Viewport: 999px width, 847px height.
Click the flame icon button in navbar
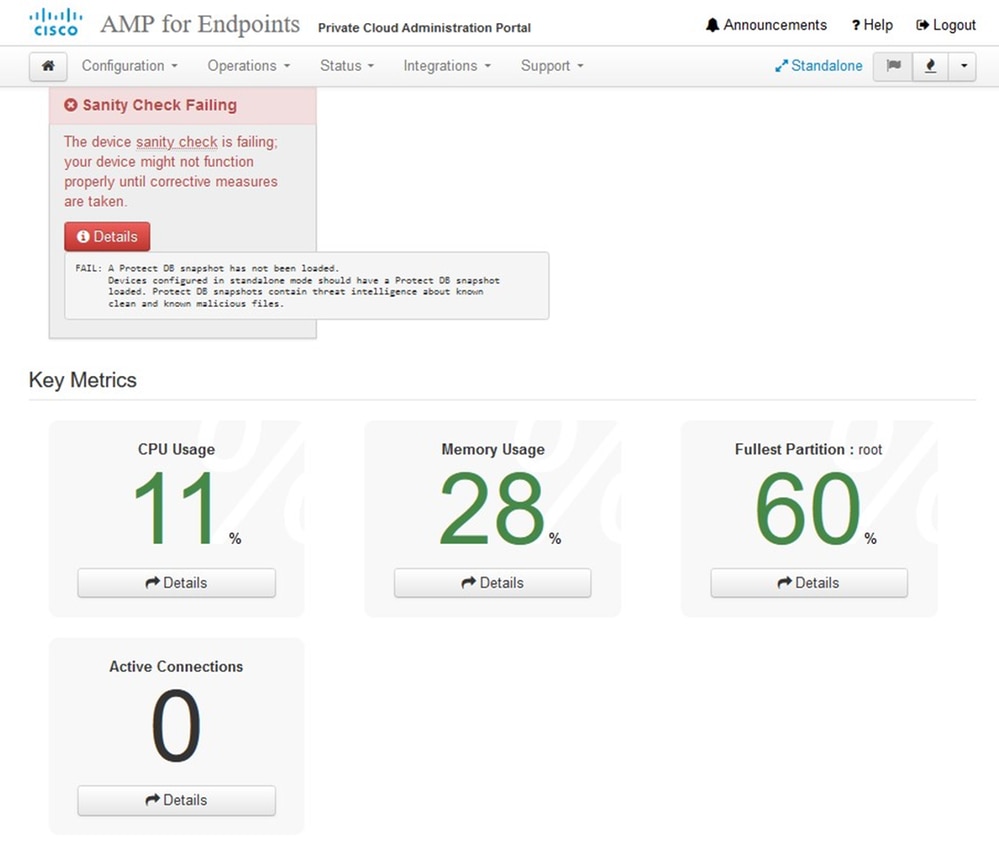931,66
